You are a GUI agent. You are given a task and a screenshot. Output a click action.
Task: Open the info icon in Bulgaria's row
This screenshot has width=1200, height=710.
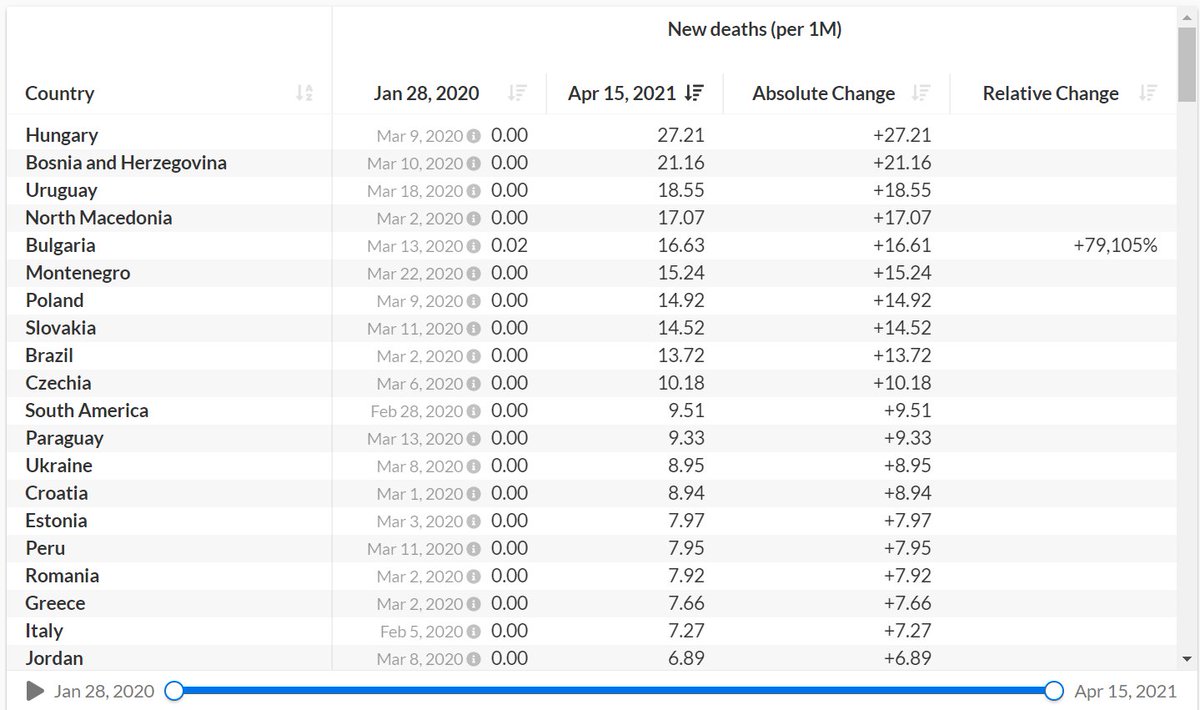(473, 246)
